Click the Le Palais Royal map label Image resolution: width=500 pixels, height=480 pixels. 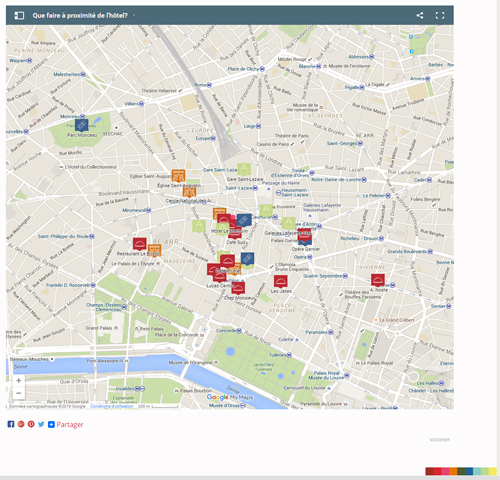[377, 363]
